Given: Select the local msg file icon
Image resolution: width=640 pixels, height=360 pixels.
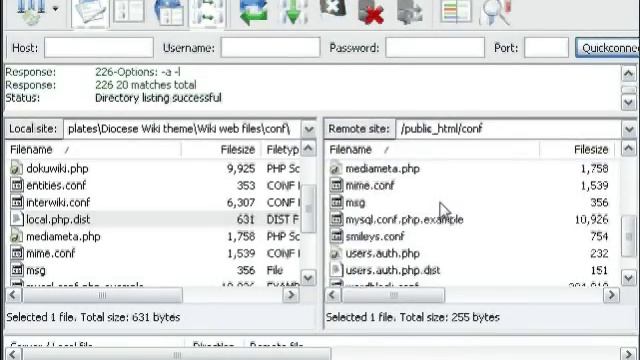Looking at the screenshot, I should (x=17, y=270).
